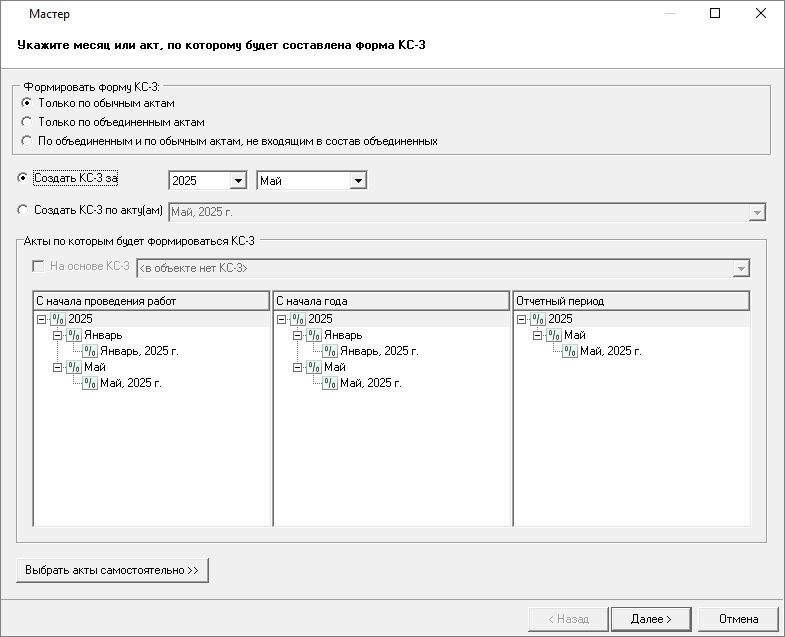
Task: Click 'Май, 2025 г.' icon in 'С начала года'
Action: pos(330,383)
